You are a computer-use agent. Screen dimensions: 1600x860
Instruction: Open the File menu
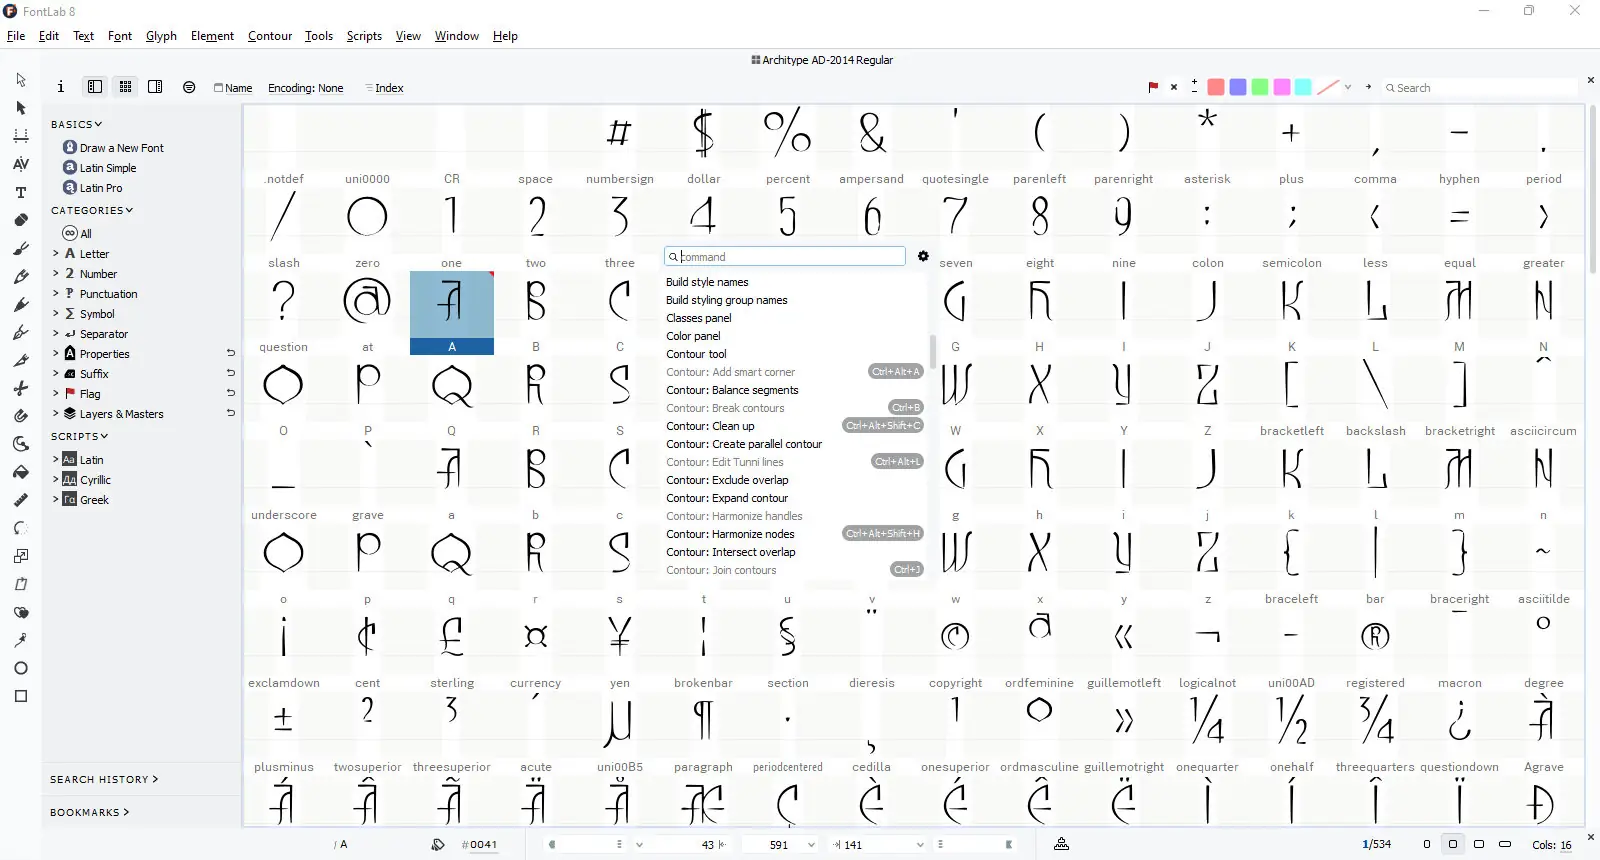tap(16, 36)
